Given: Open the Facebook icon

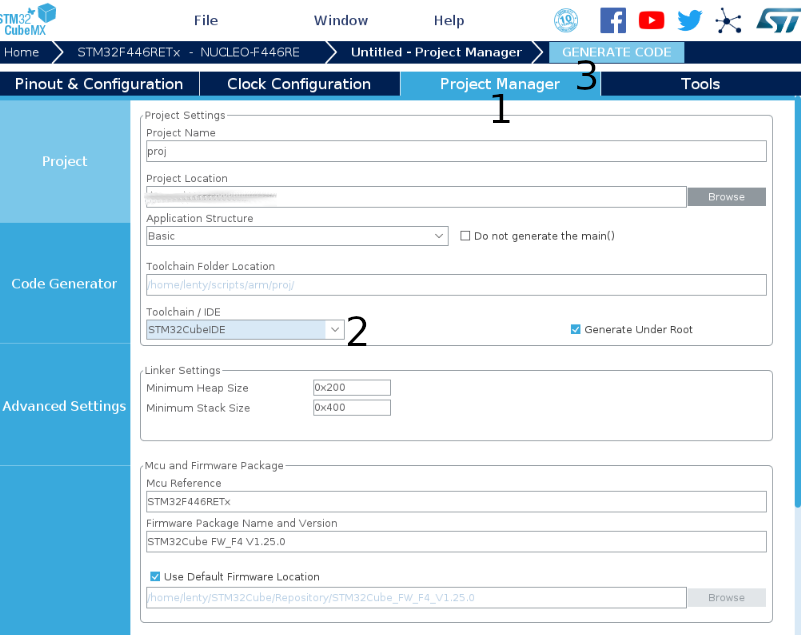Looking at the screenshot, I should point(613,20).
